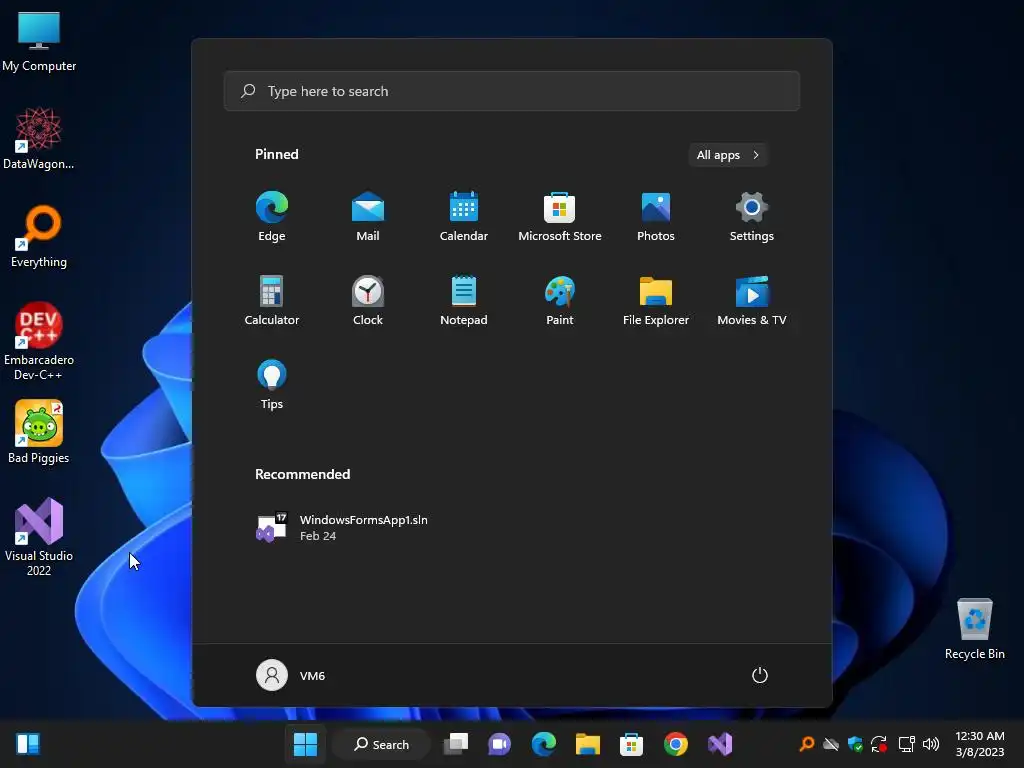
Task: Click the cloud sync tray icon
Action: (x=831, y=744)
